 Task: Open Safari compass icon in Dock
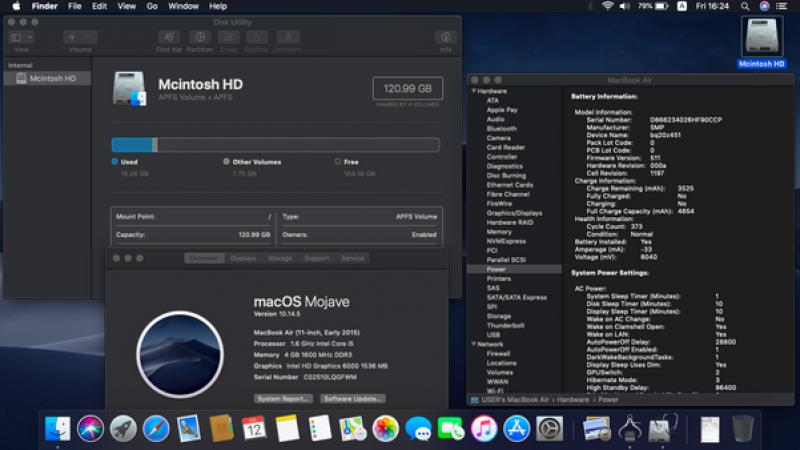[156, 428]
